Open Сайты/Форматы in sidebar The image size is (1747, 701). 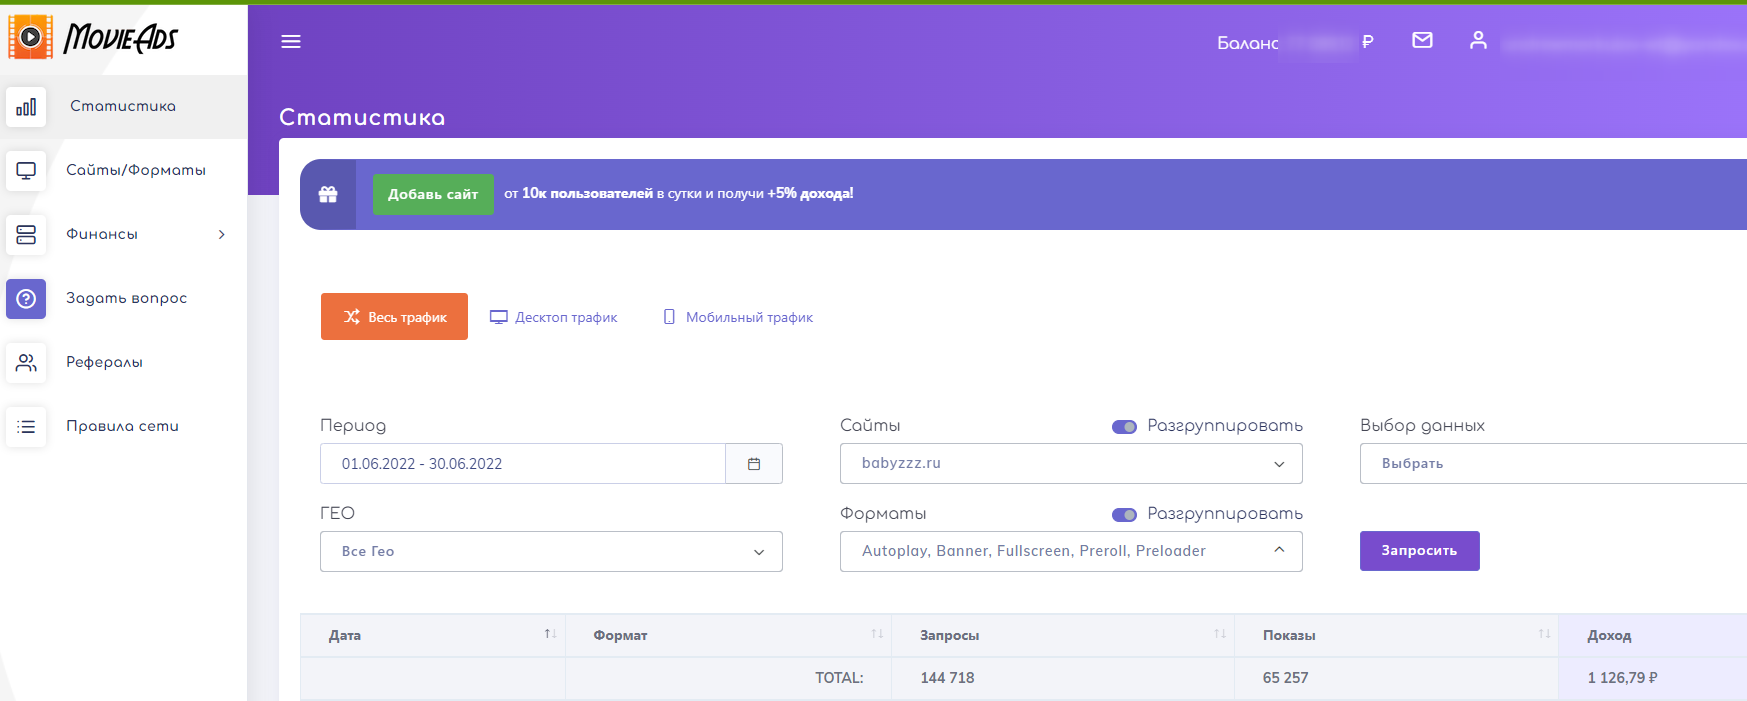136,170
